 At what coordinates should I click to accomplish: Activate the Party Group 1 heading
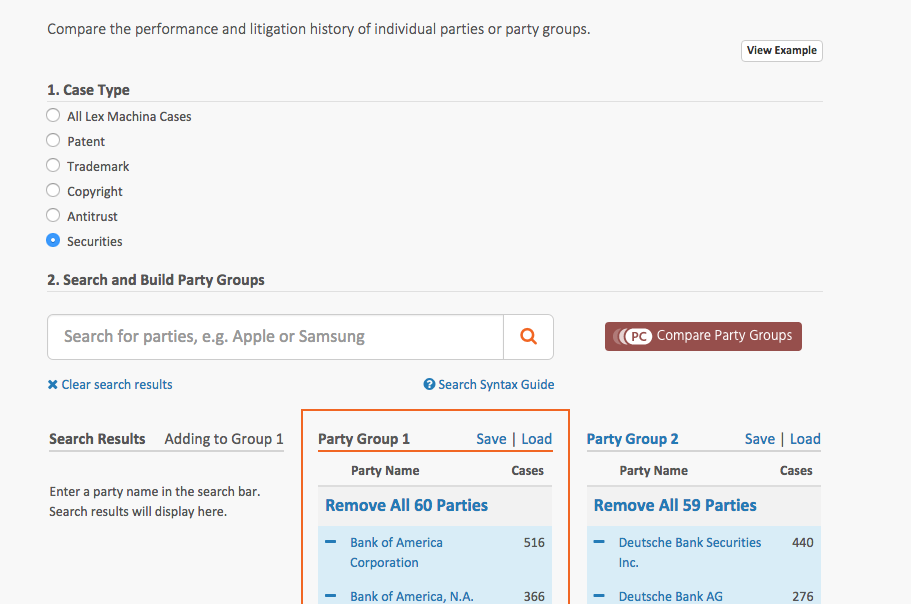pos(364,439)
